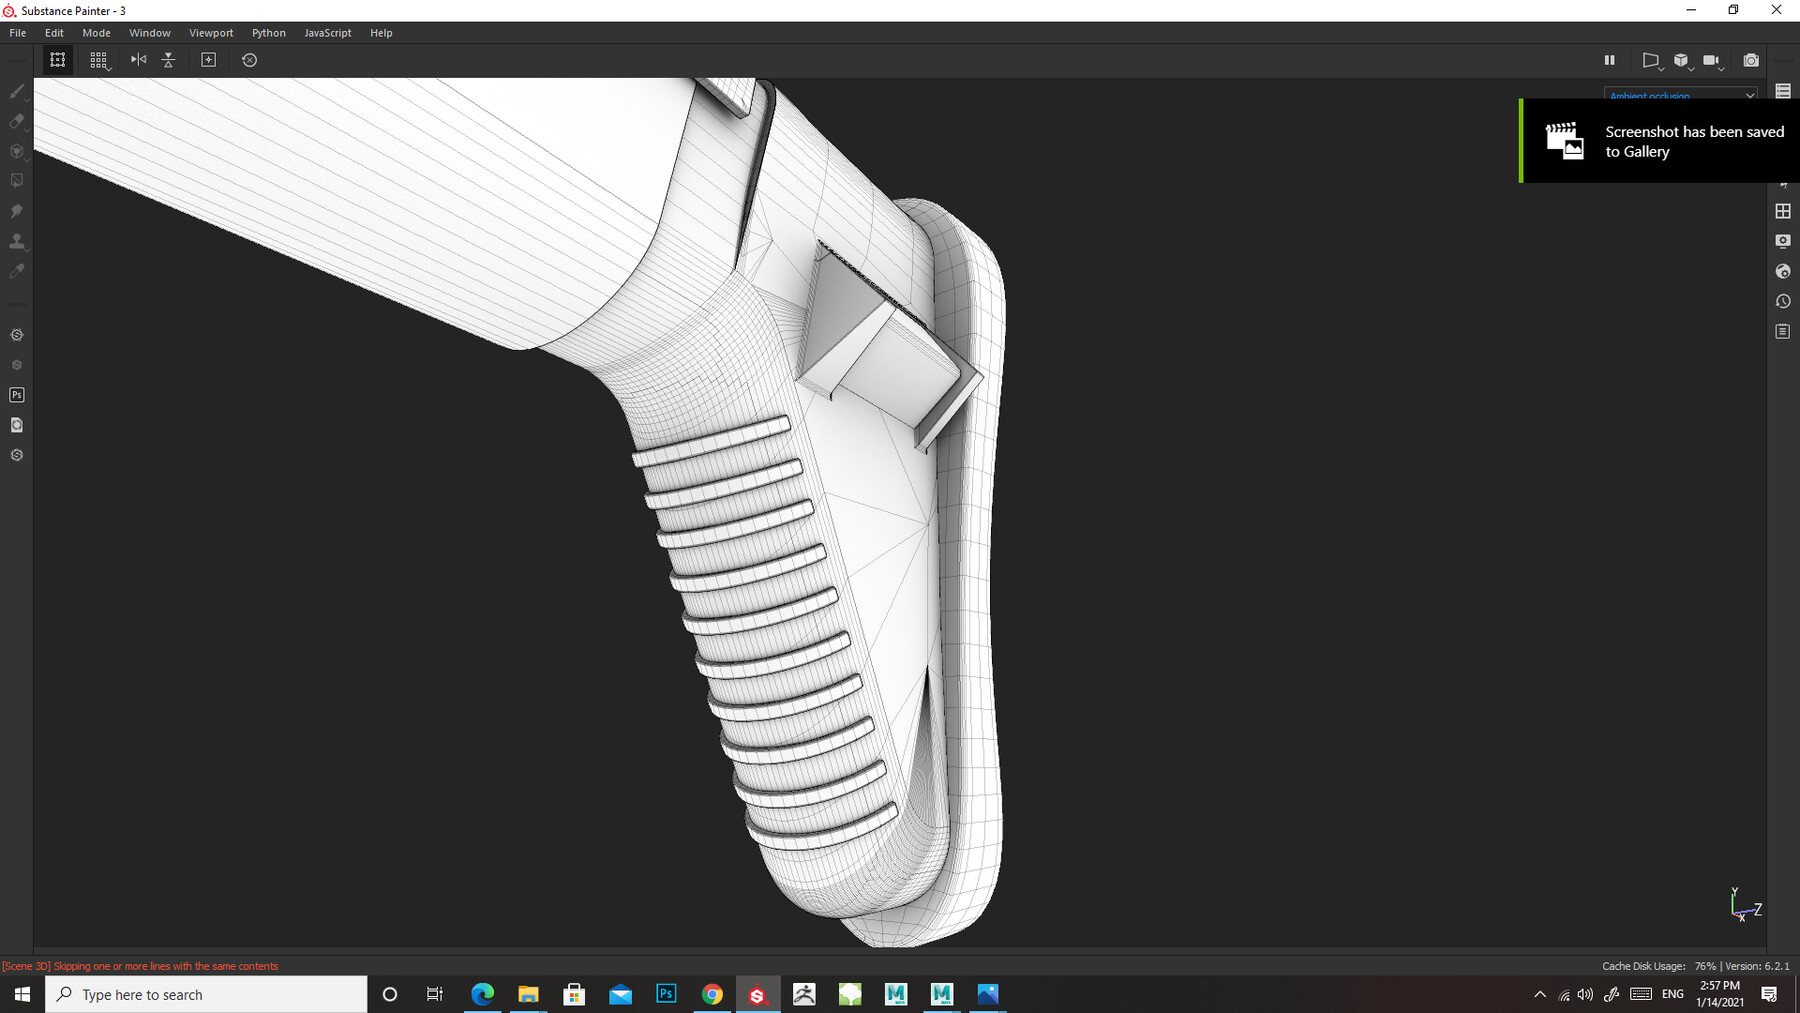Click the Substance Source gear icon in left sidebar
1800x1013 pixels.
pos(17,335)
